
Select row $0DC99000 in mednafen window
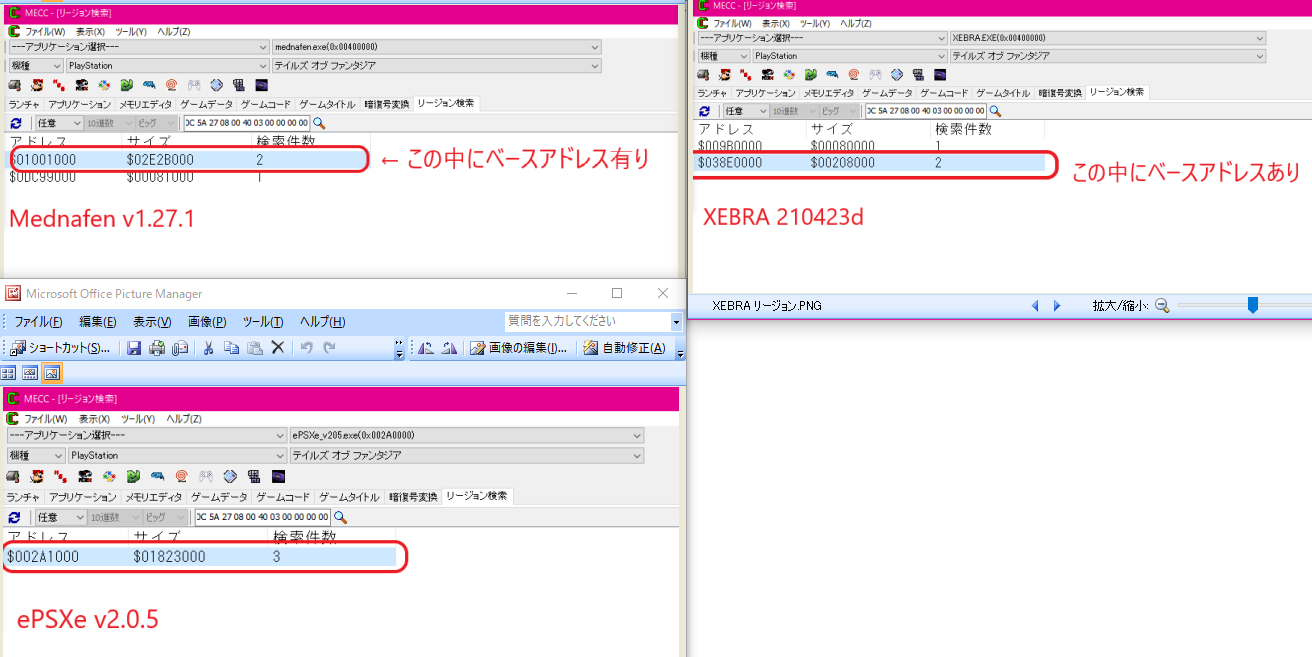coord(188,177)
